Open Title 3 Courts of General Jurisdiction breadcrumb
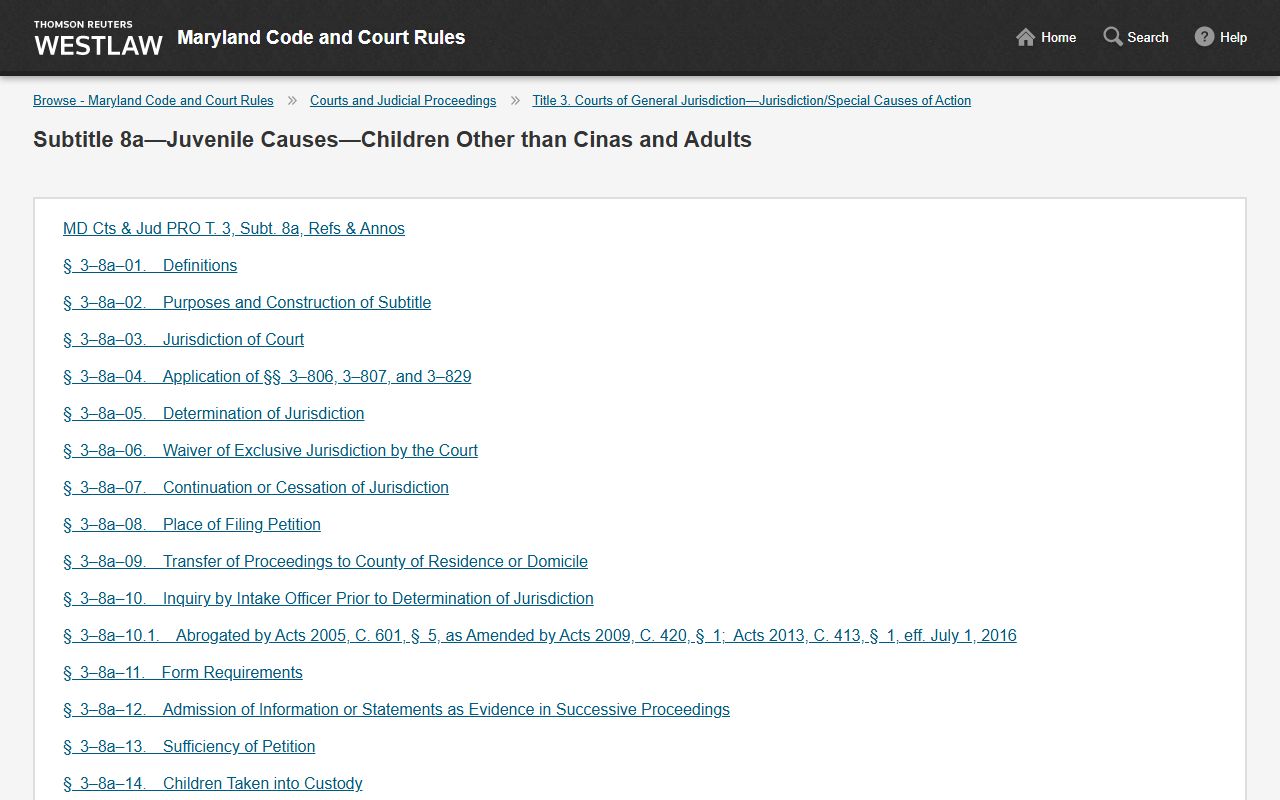The image size is (1280, 800). click(752, 100)
